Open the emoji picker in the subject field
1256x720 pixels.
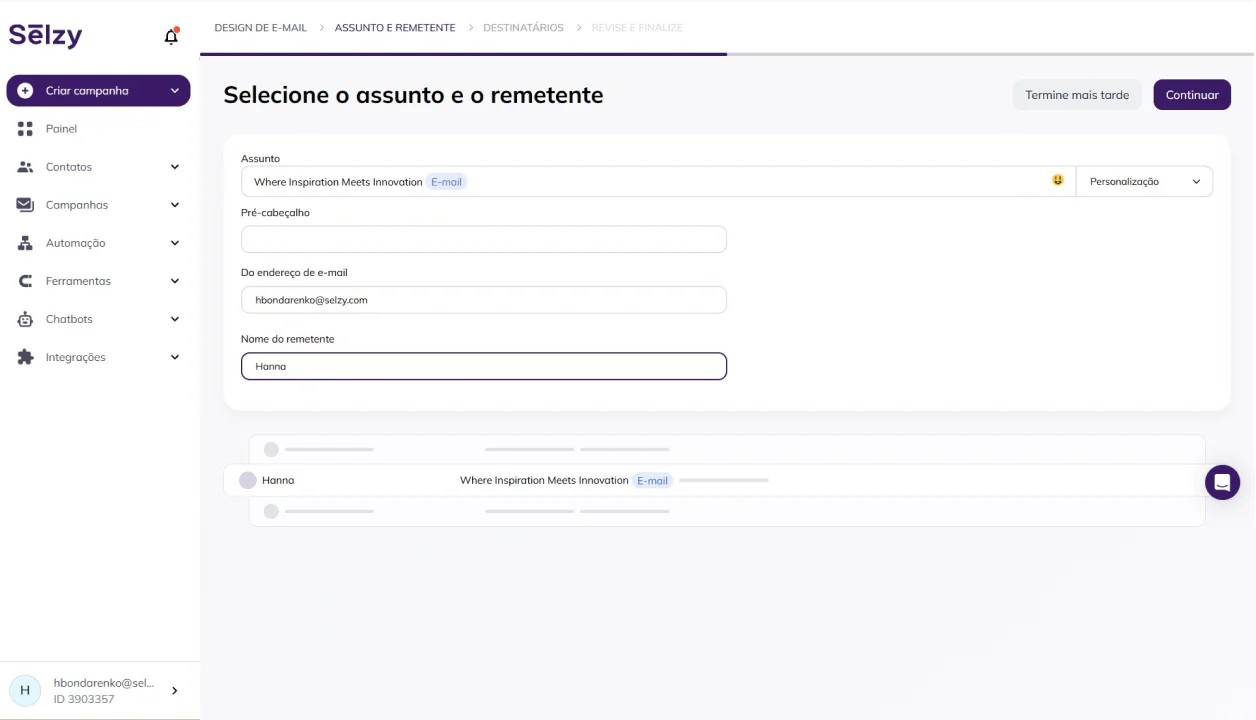tap(1057, 180)
